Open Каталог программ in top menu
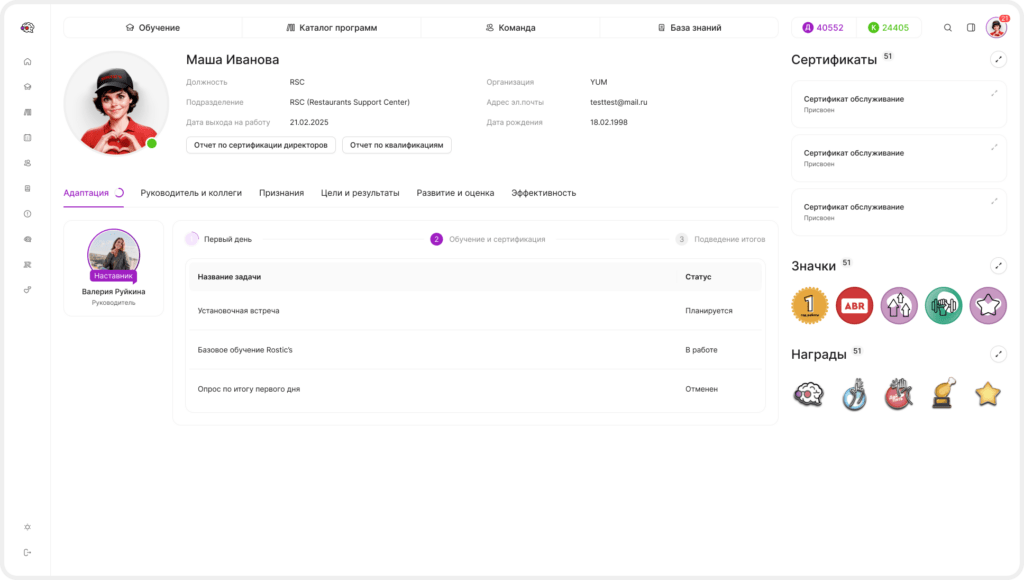This screenshot has width=1024, height=580. 332,27
